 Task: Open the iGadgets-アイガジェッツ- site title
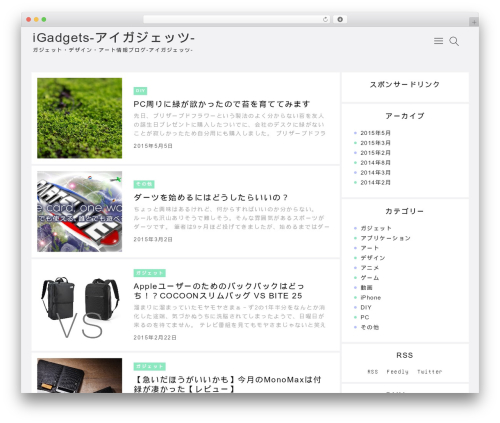click(x=113, y=38)
